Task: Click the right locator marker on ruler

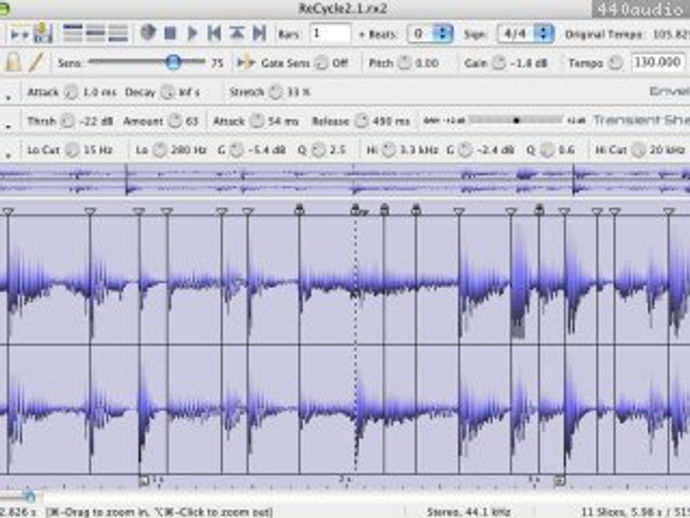Action: [559, 481]
